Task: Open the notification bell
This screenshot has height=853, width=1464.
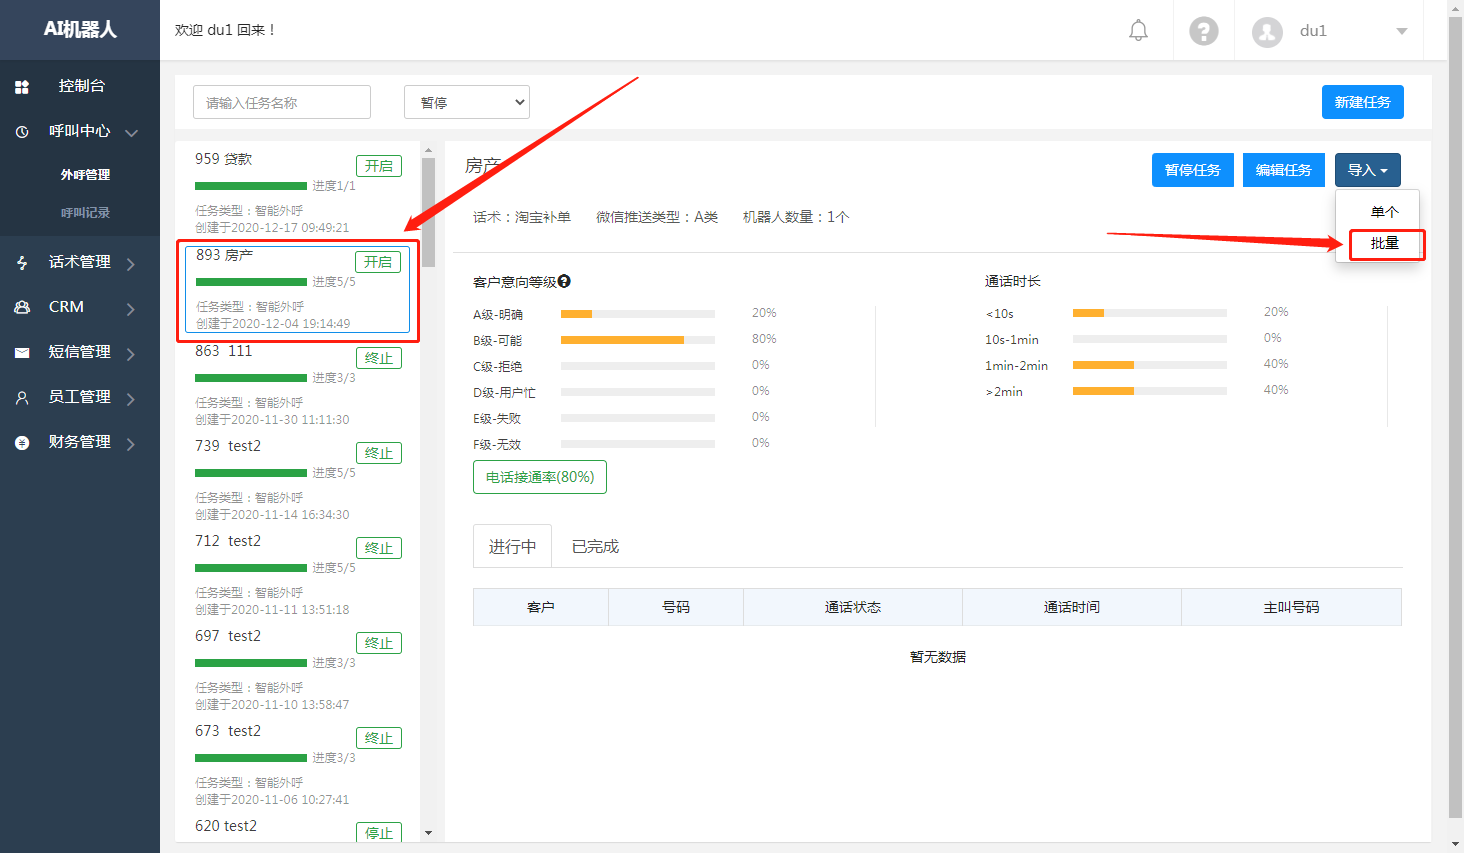Action: point(1138,31)
